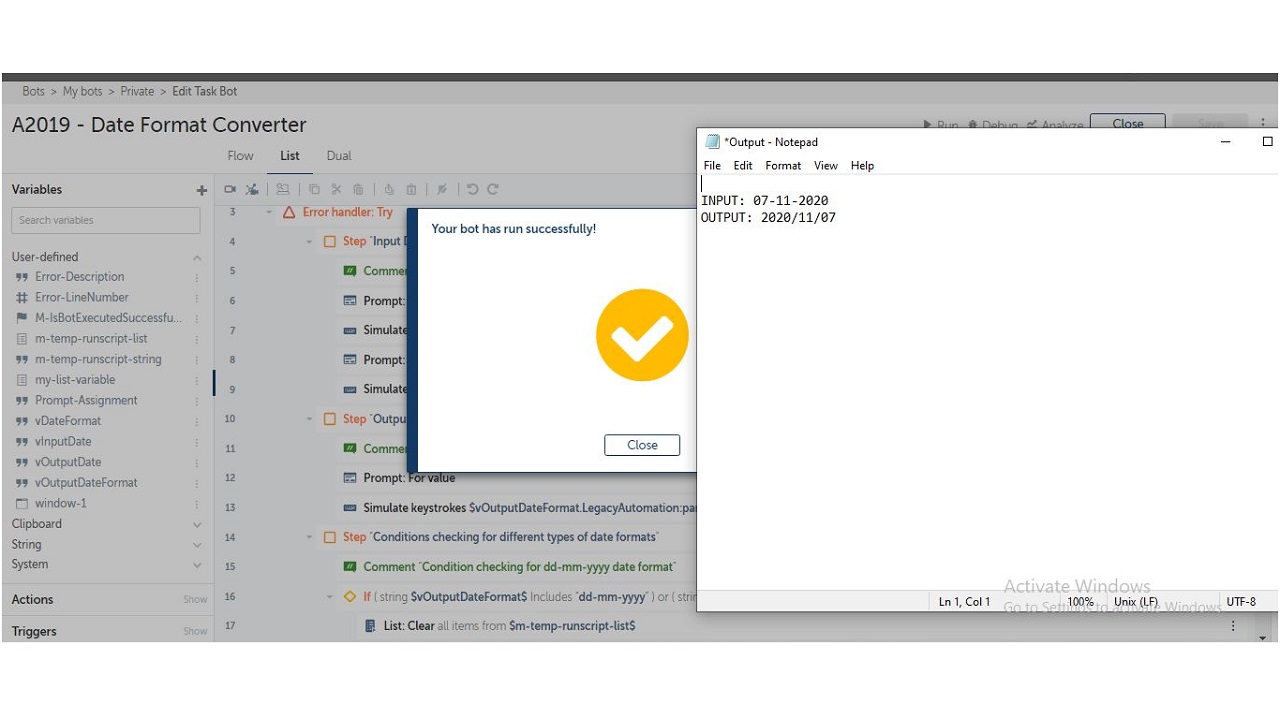Open options menu for vInputDate variable

(197, 442)
